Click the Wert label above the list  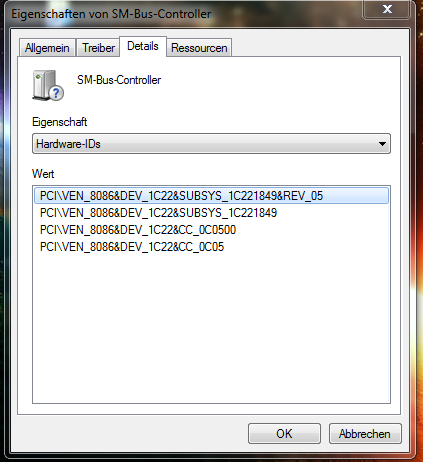(x=43, y=174)
